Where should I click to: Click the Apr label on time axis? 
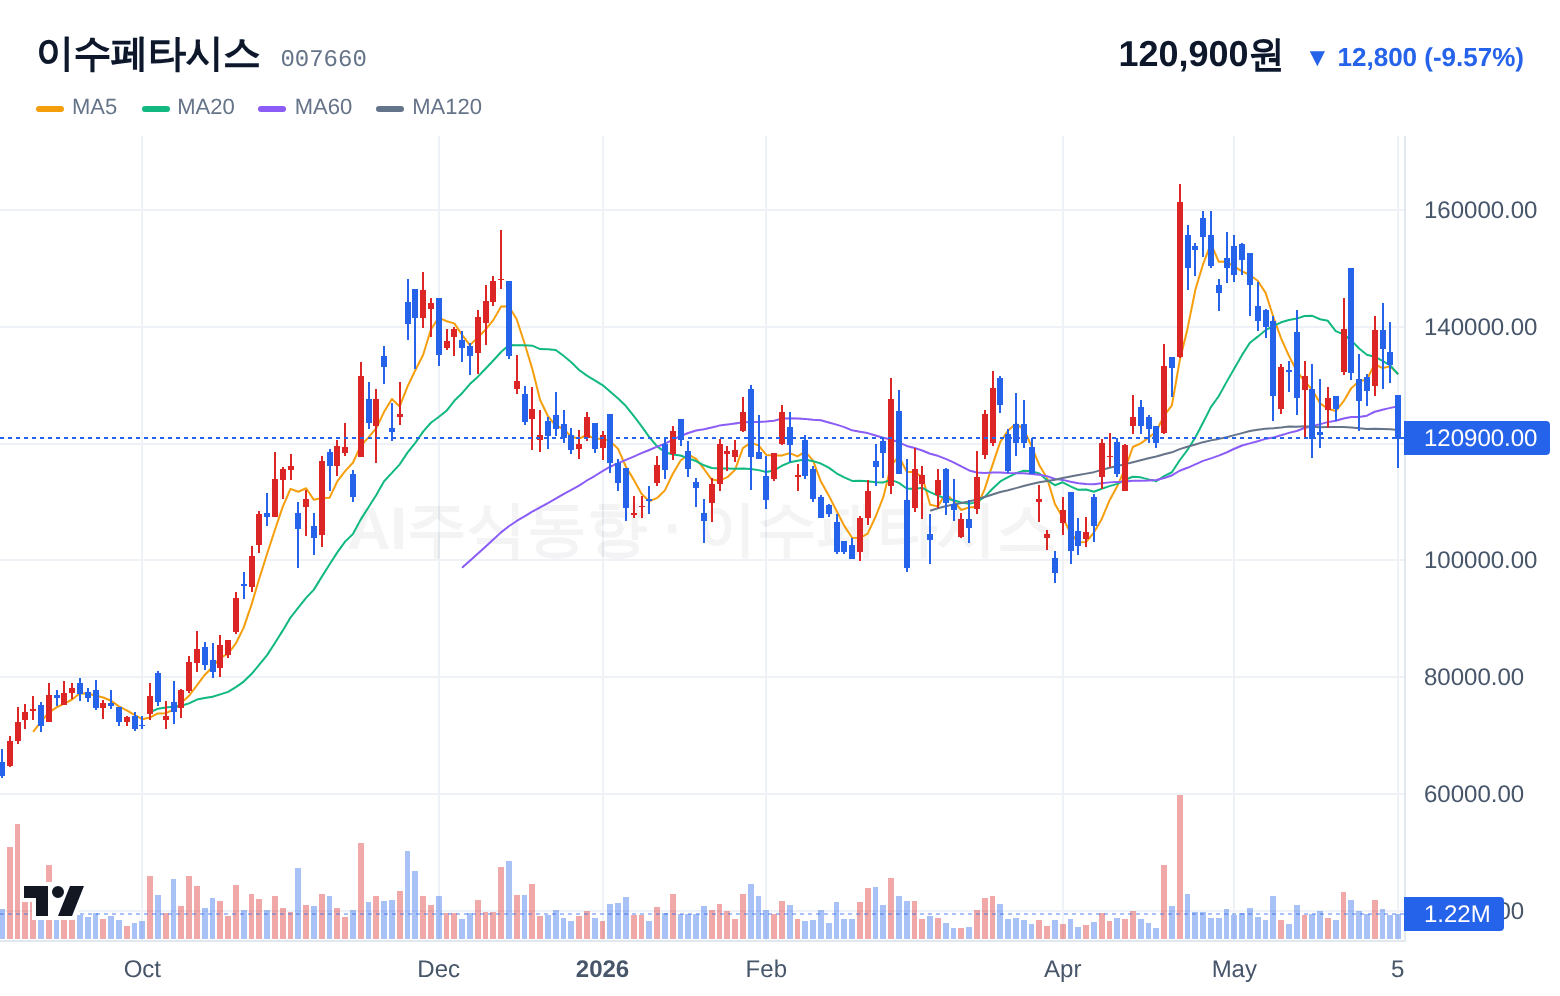1063,969
